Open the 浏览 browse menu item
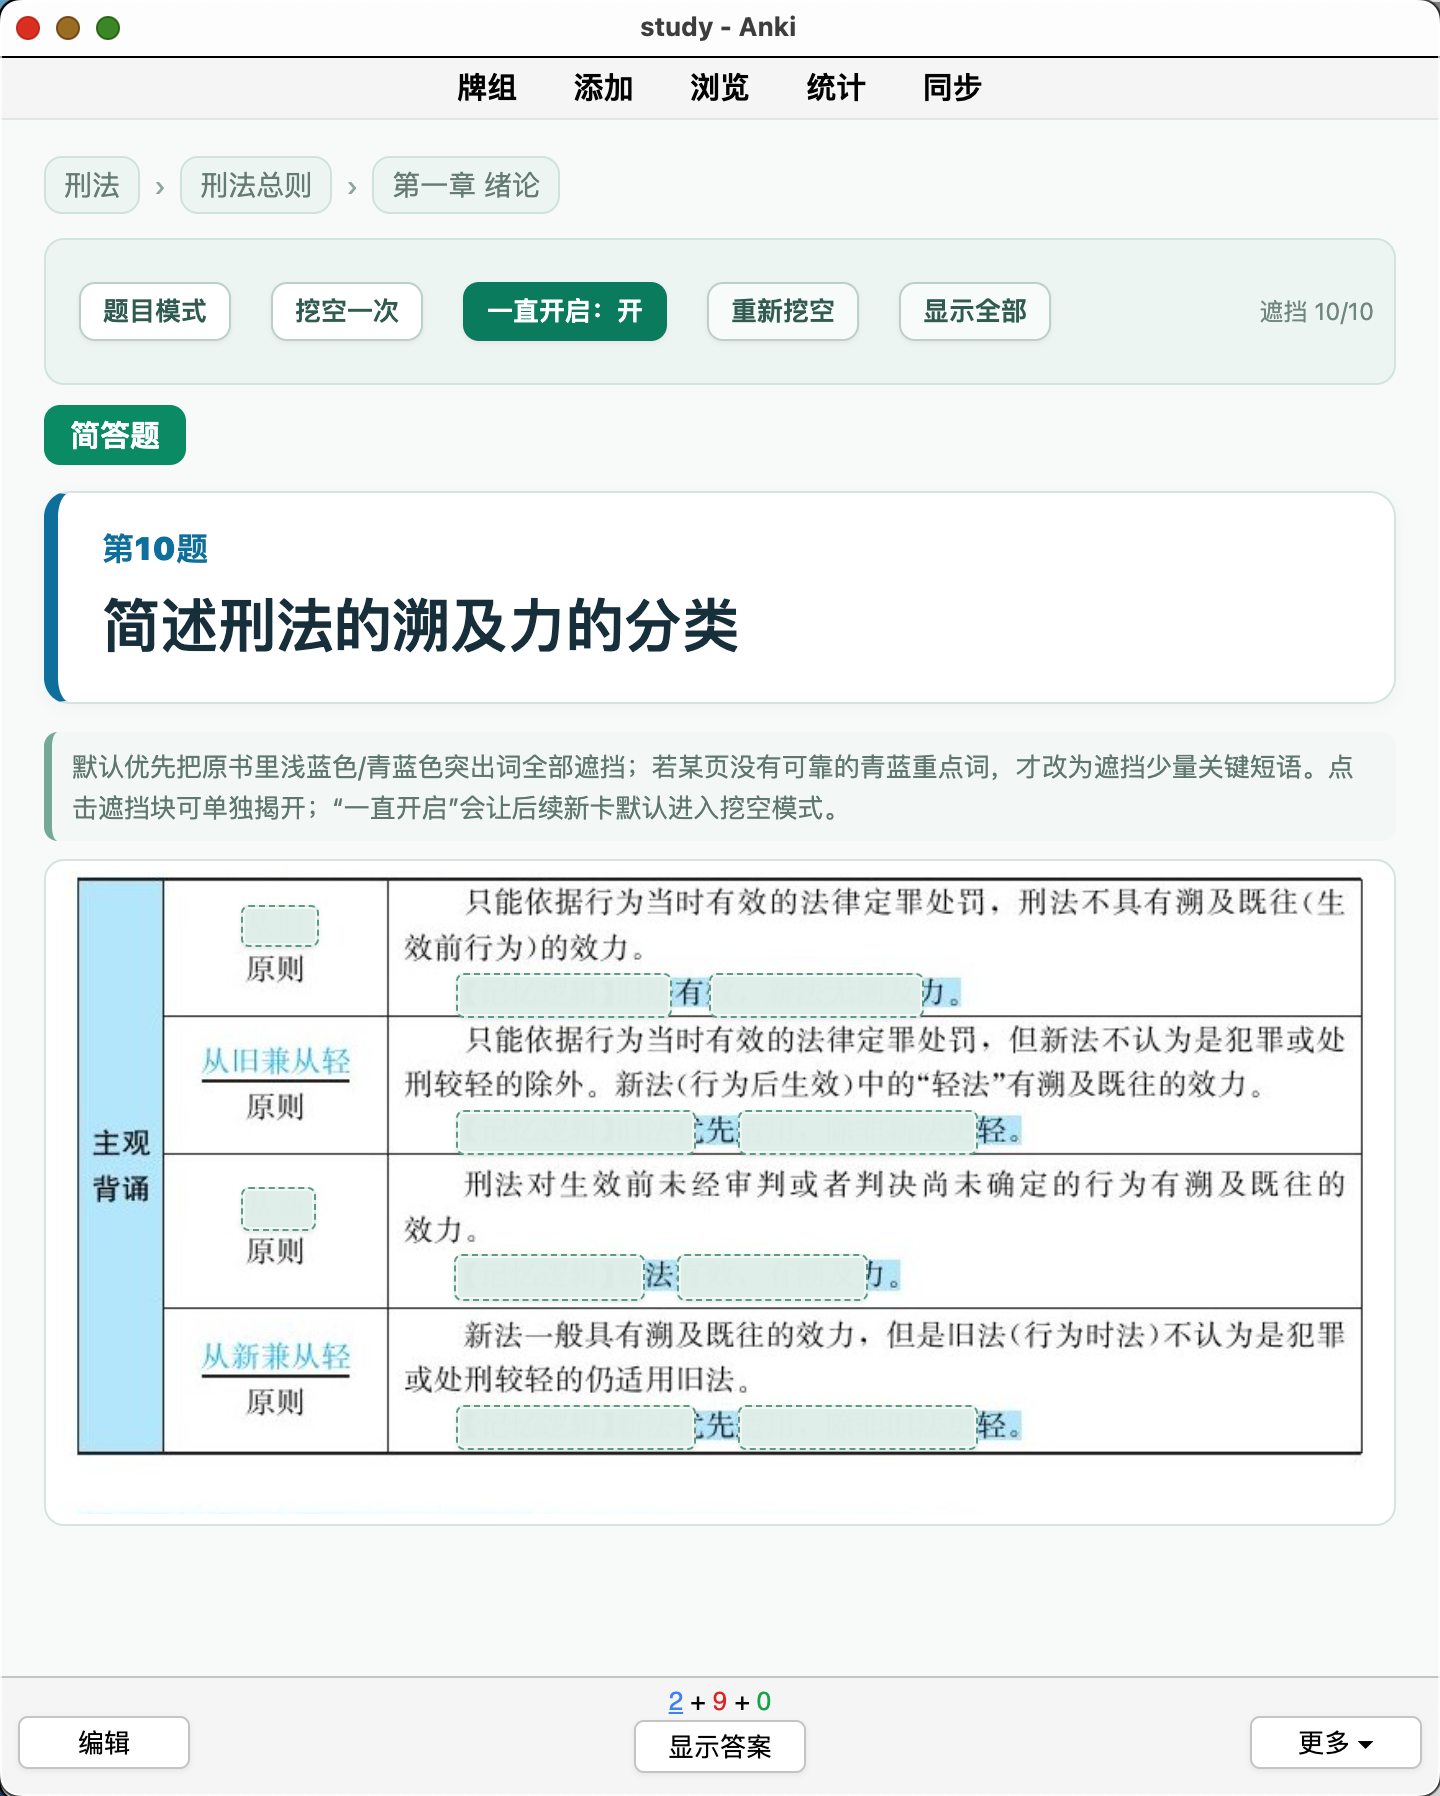 tap(719, 88)
